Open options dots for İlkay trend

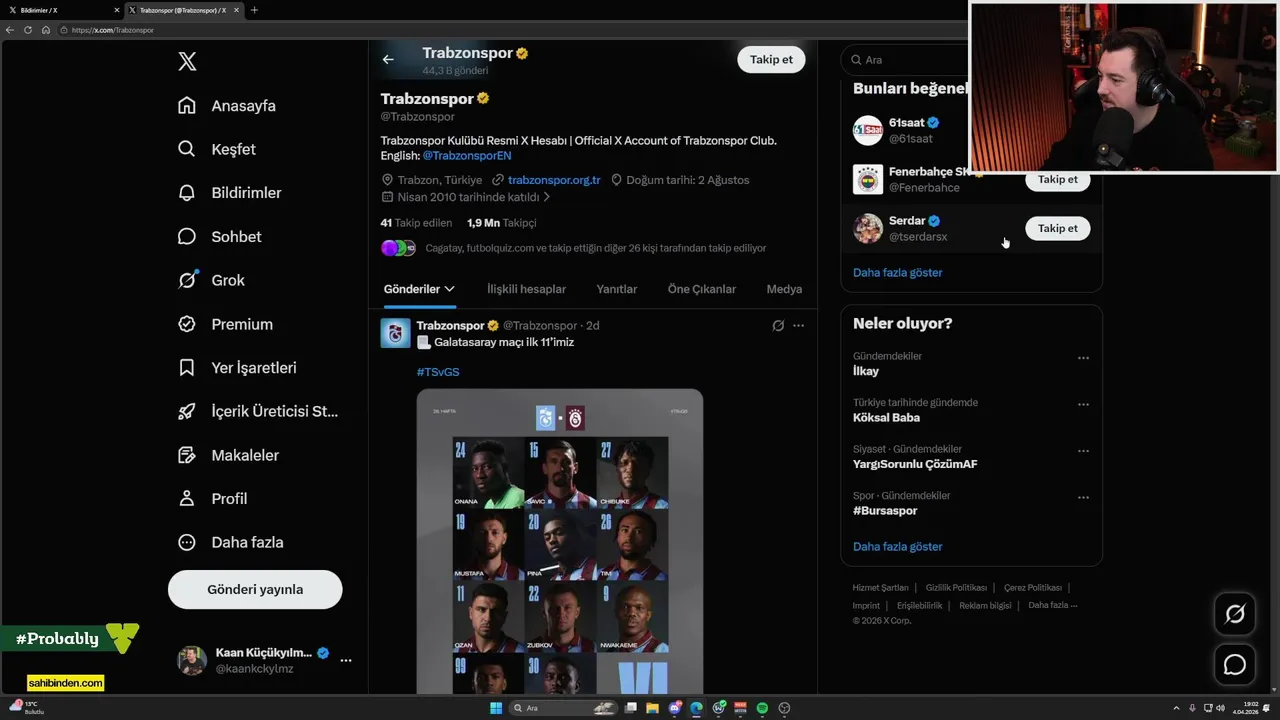1083,358
